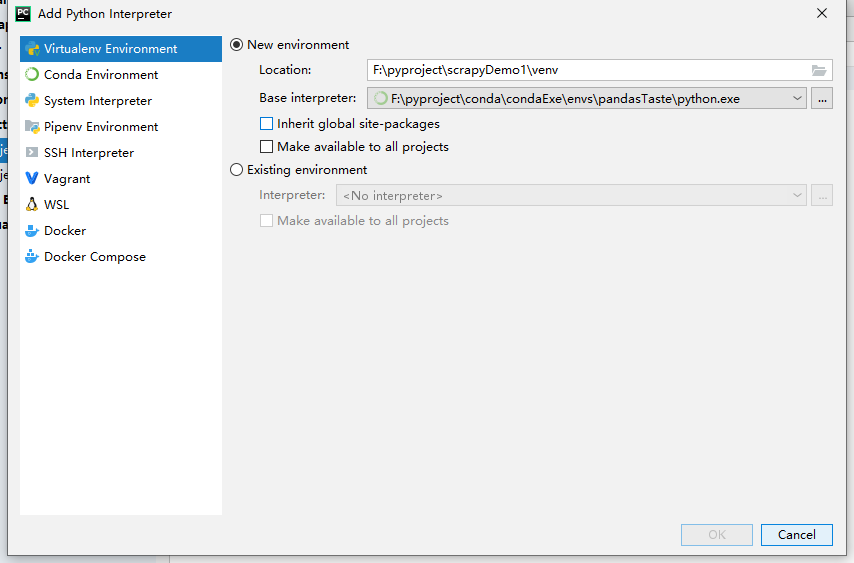Screen dimensions: 854x563
Task: Select the New environment radio button
Action: point(236,45)
